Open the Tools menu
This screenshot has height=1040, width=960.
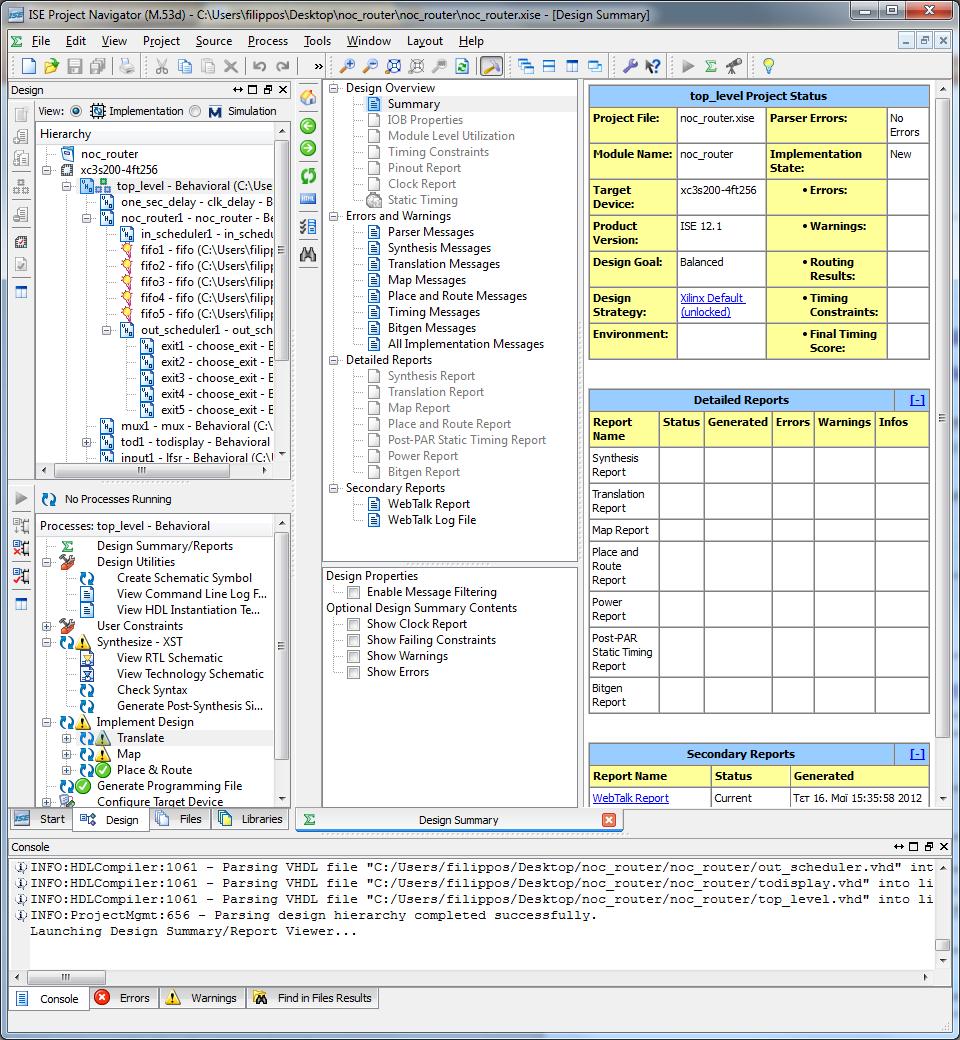pyautogui.click(x=317, y=40)
